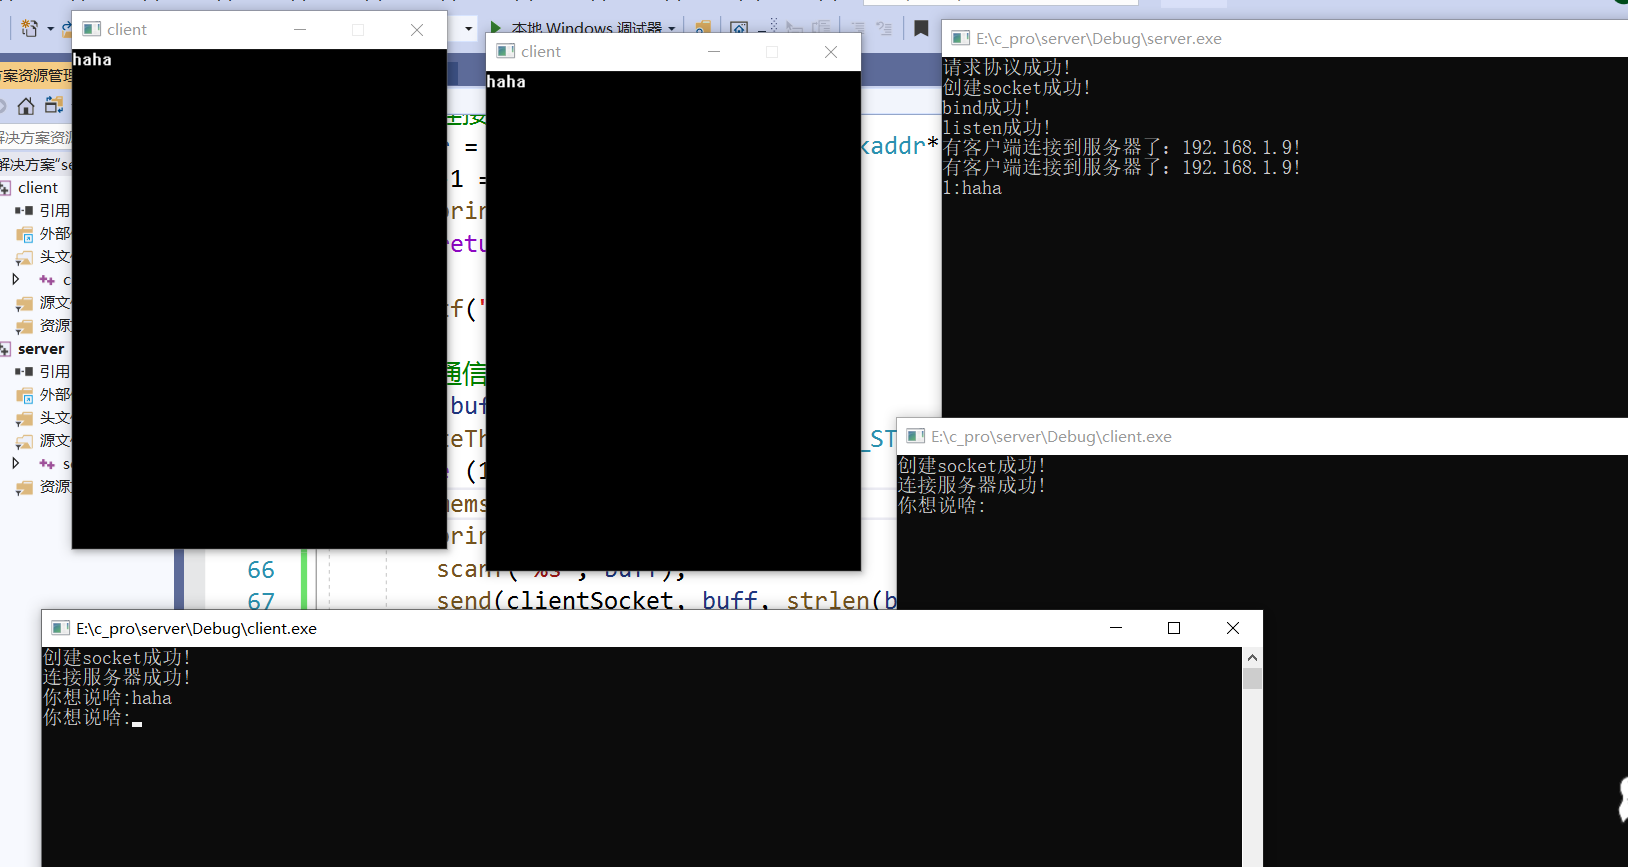Image resolution: width=1628 pixels, height=867 pixels.
Task: Close the left client window
Action: coord(417,30)
